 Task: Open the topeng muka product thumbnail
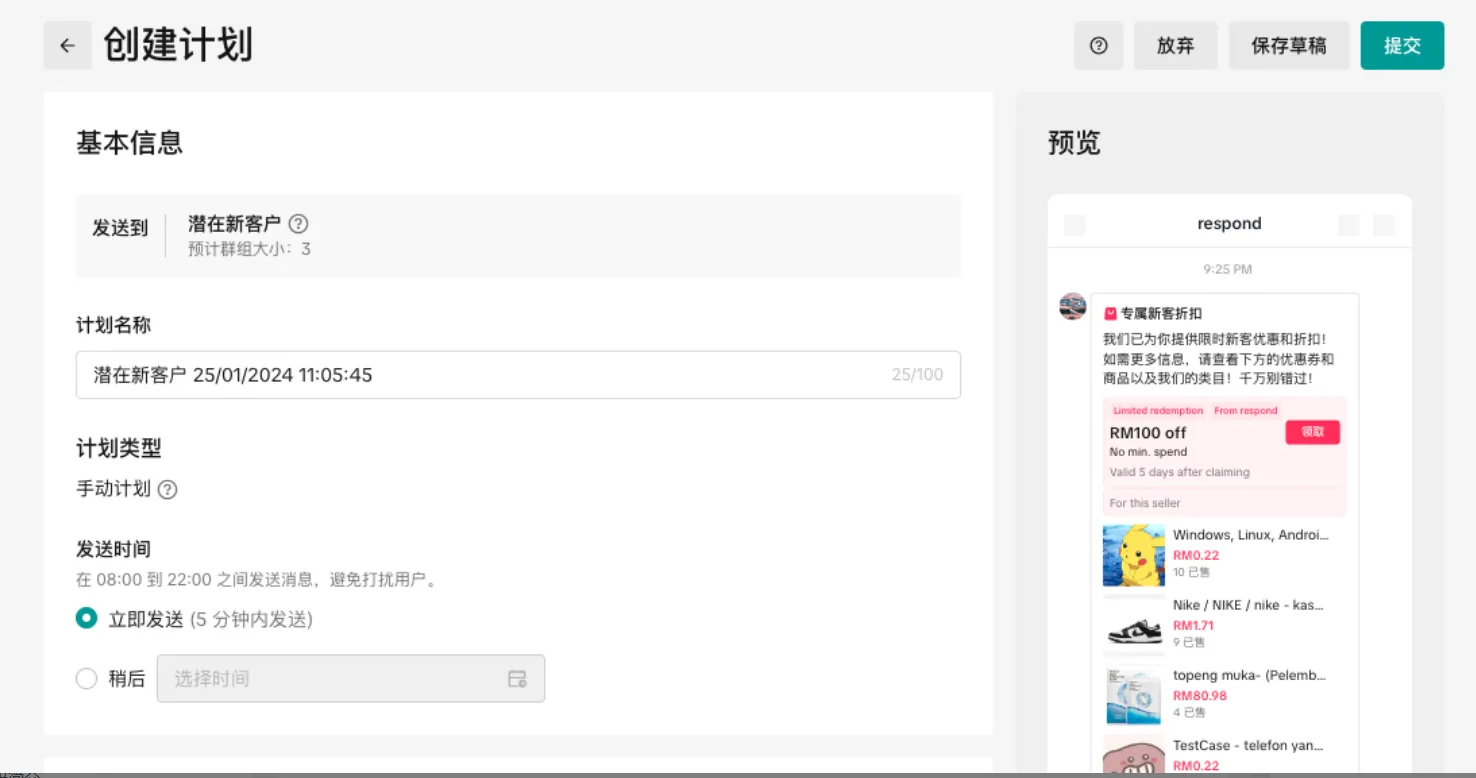click(x=1134, y=695)
